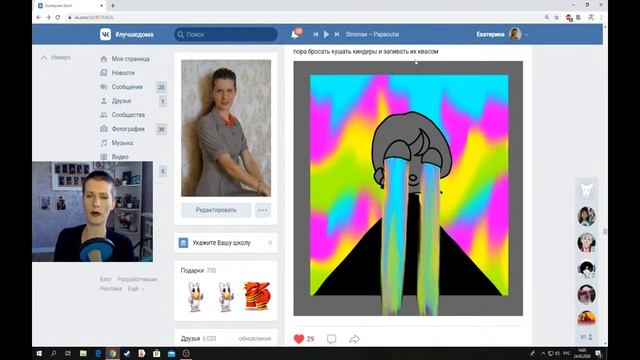
Task: Open the Музыка section
Action: coord(122,143)
